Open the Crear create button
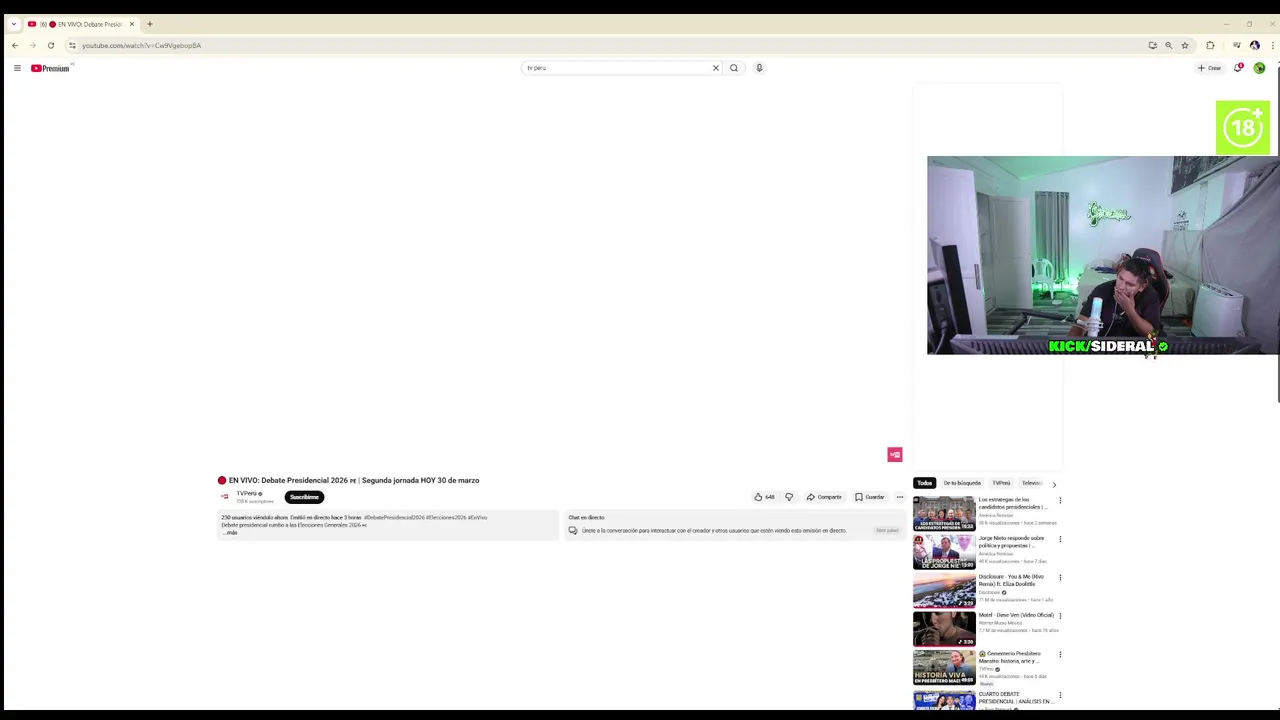 [x=1210, y=68]
